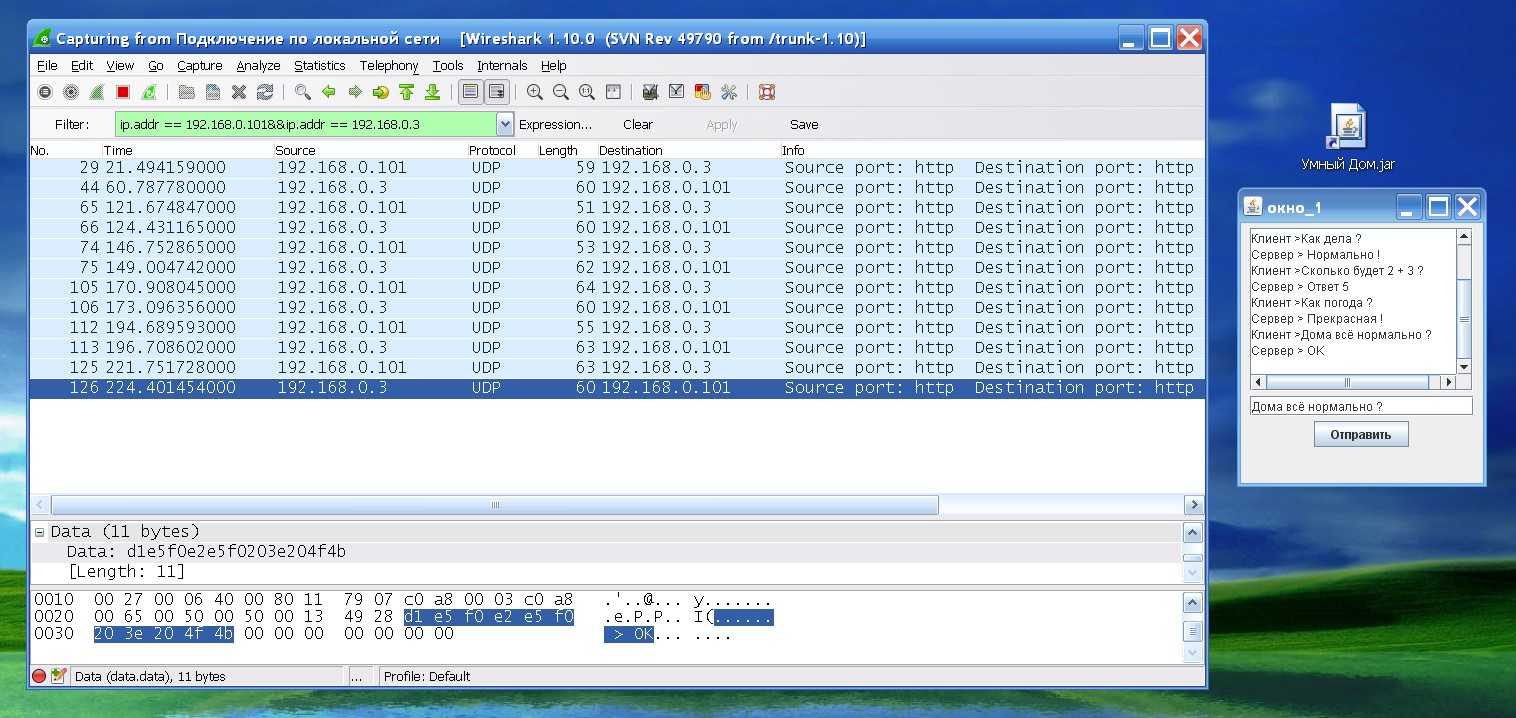Open the Help lifebuoy icon
This screenshot has height=718, width=1516.
[x=767, y=92]
